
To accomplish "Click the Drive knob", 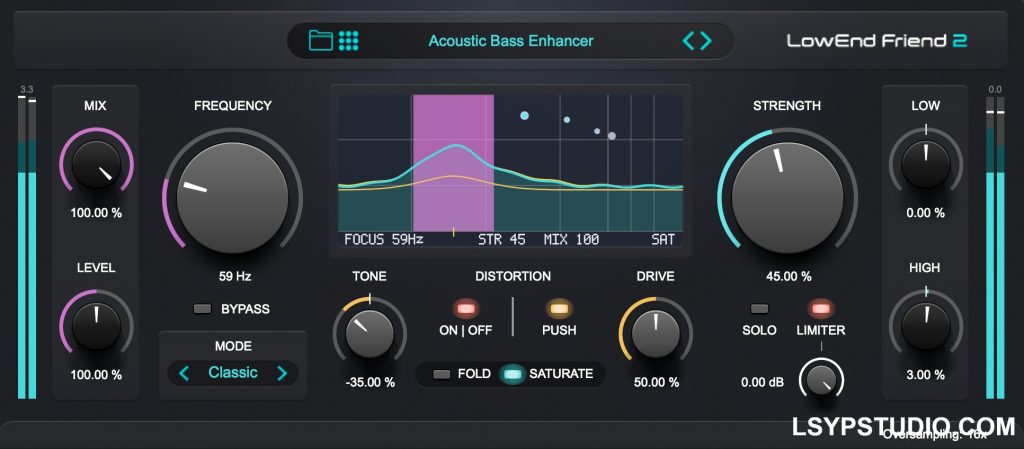I will tap(656, 333).
